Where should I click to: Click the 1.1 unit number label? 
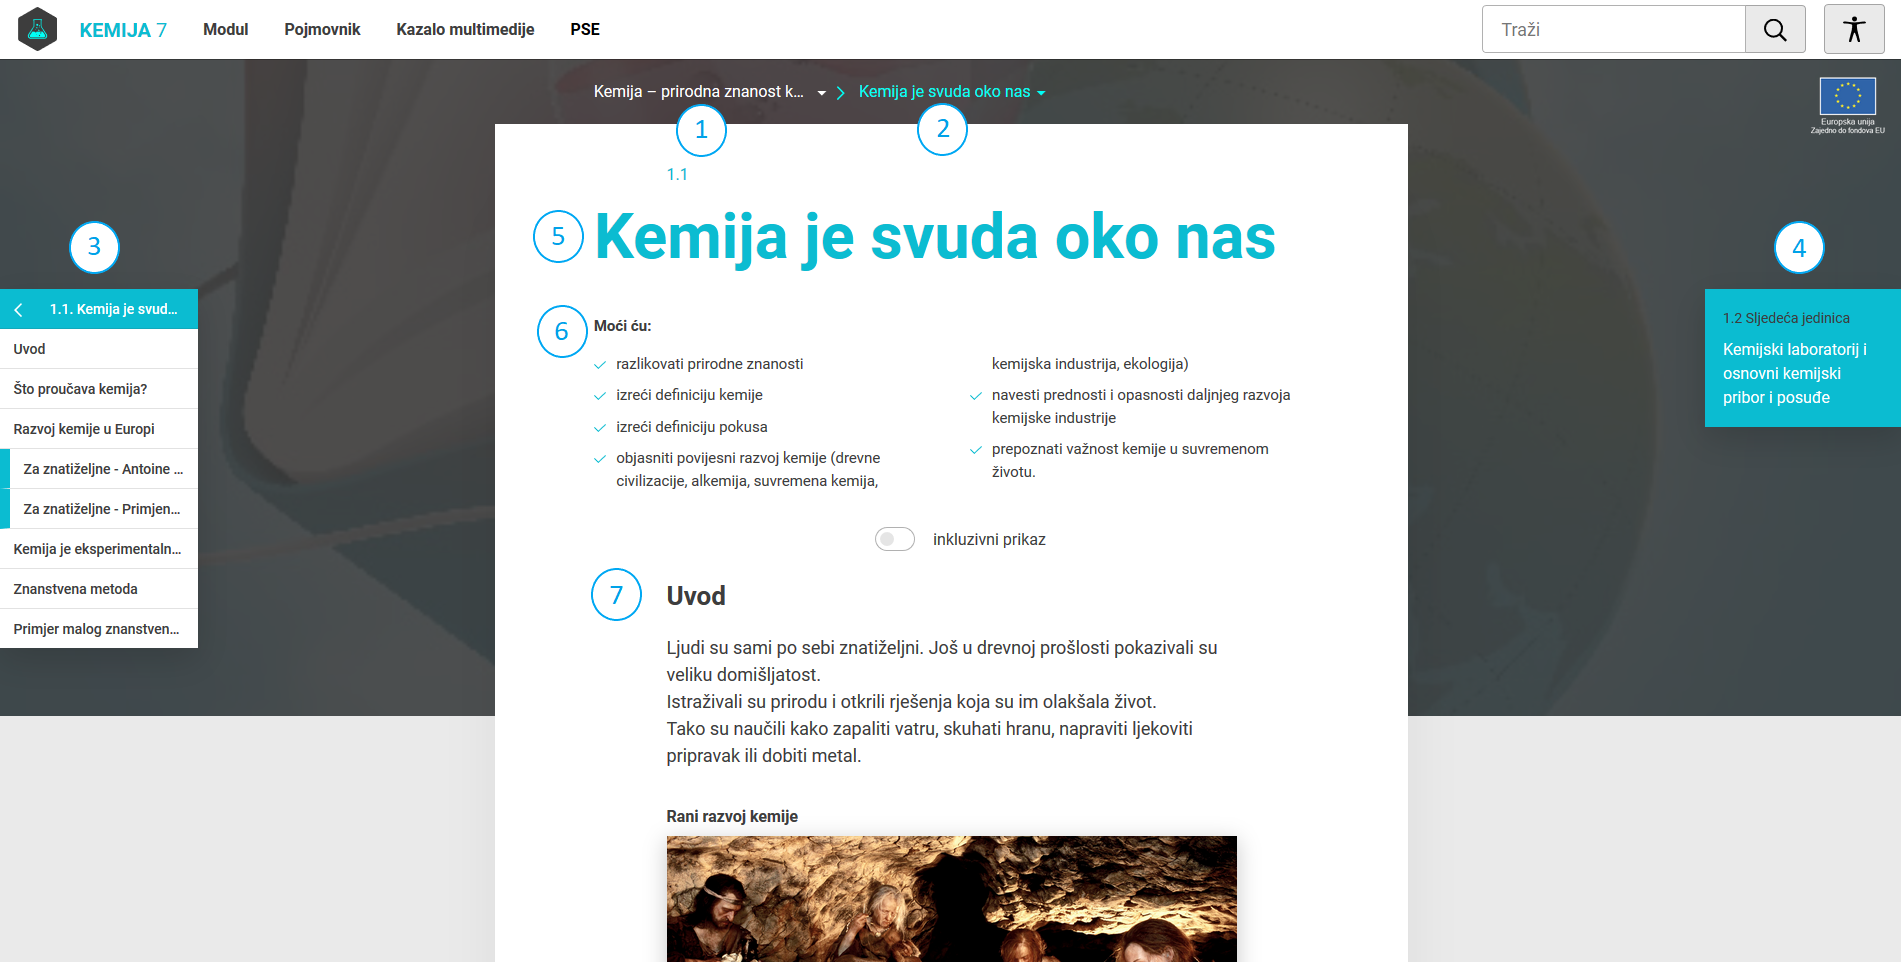[x=677, y=174]
